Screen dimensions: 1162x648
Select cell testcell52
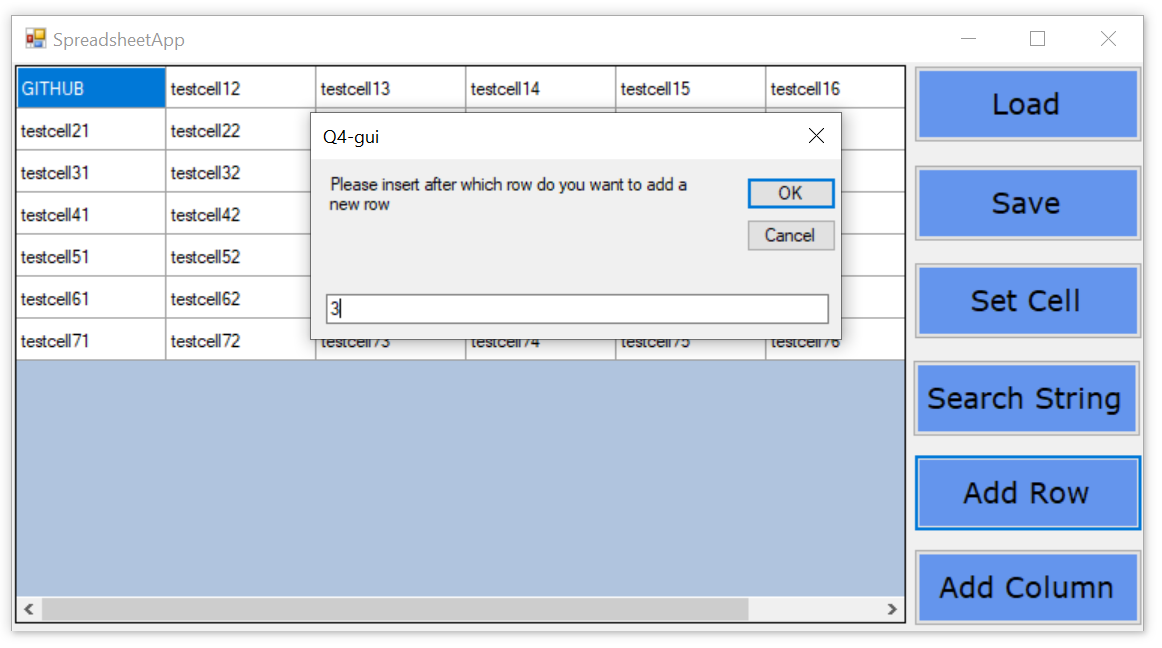[x=238, y=257]
